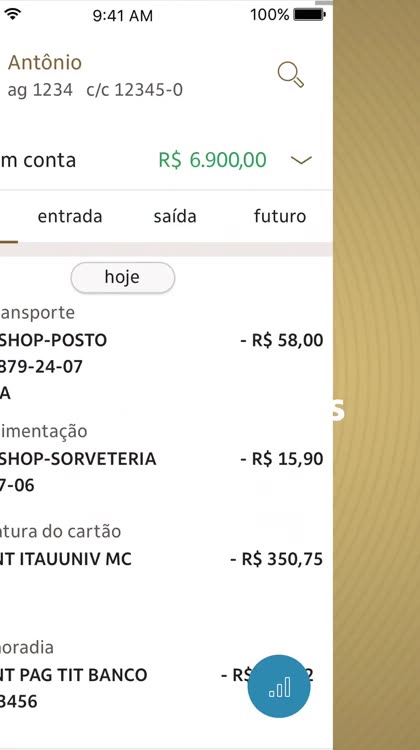
Task: Expand details via R$ 6.900,00 balance
Action: click(x=212, y=160)
